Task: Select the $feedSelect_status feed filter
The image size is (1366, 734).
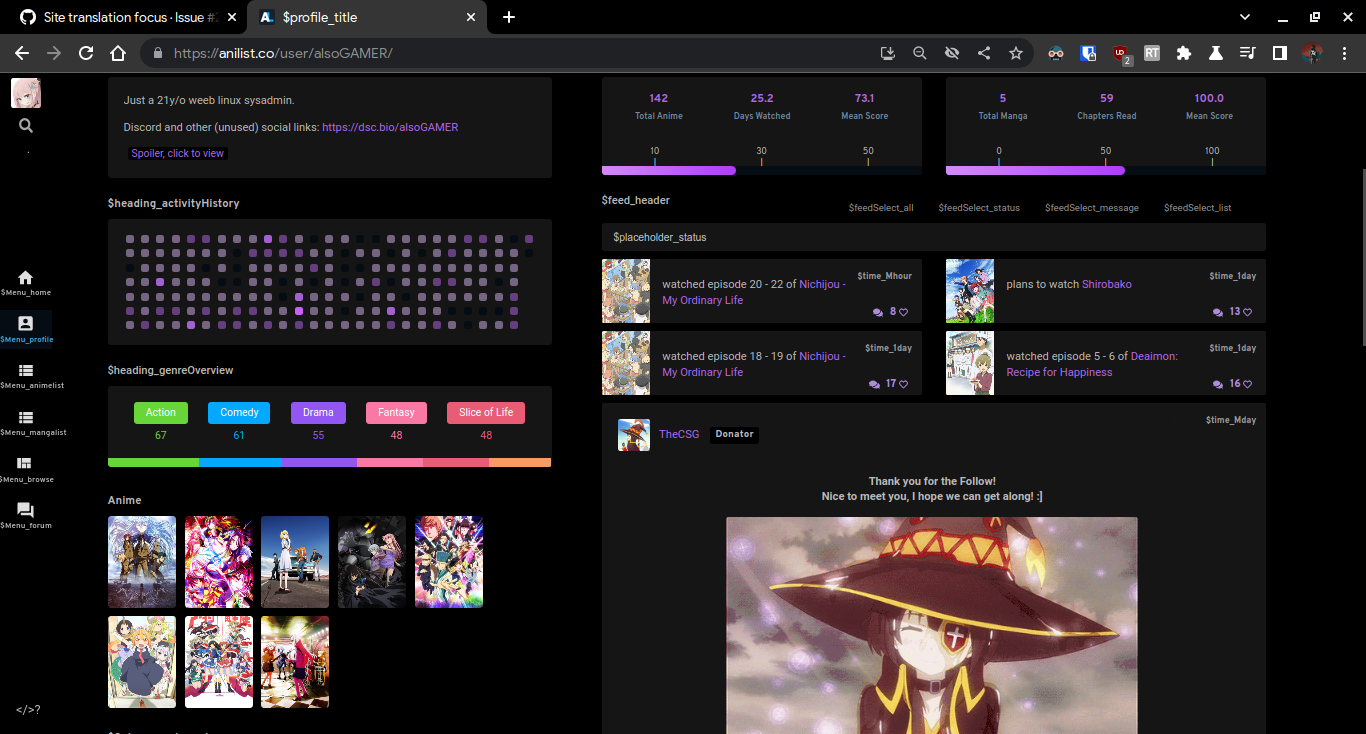Action: (x=979, y=208)
